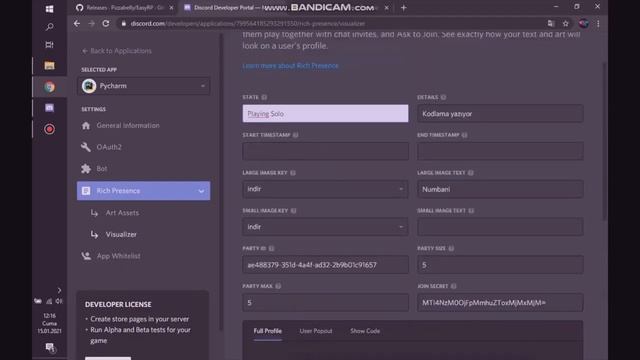This screenshot has width=640, height=360.
Task: Edit Details field Kodlama yazıyor
Action: [x=500, y=113]
